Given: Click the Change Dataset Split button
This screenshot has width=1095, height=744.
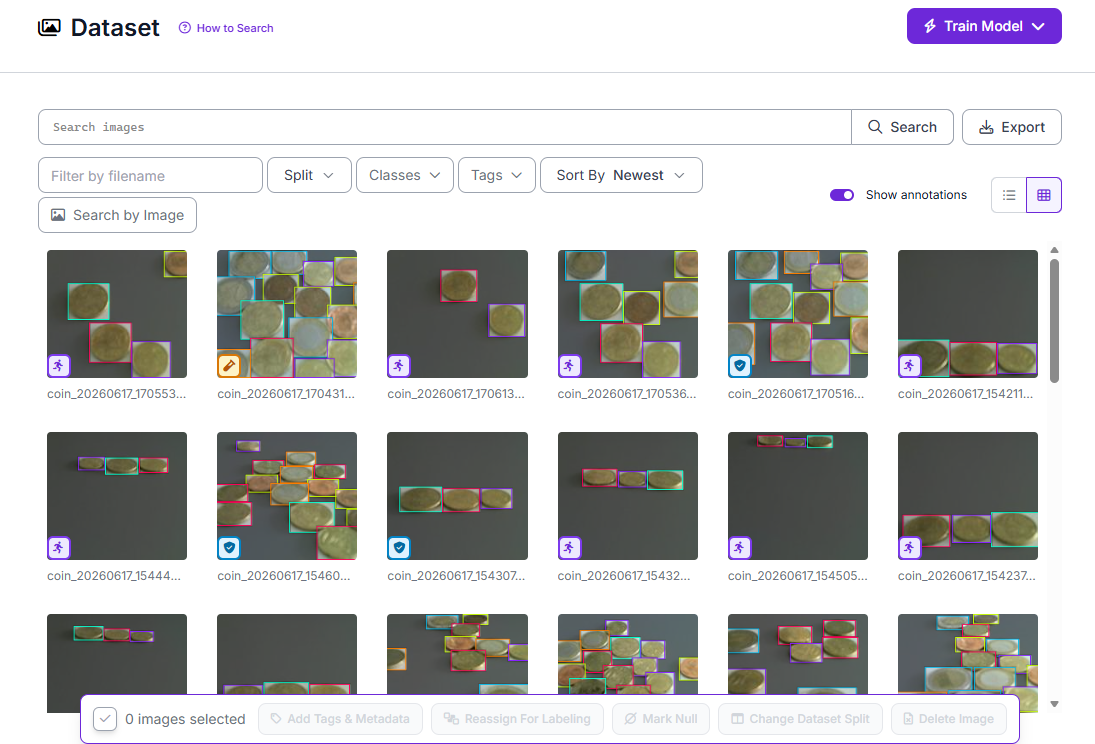Looking at the screenshot, I should pyautogui.click(x=800, y=719).
